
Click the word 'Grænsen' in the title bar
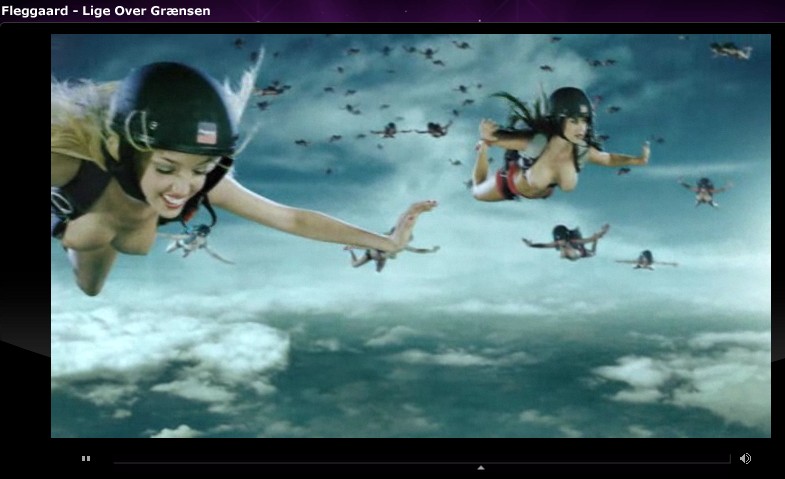pyautogui.click(x=180, y=11)
